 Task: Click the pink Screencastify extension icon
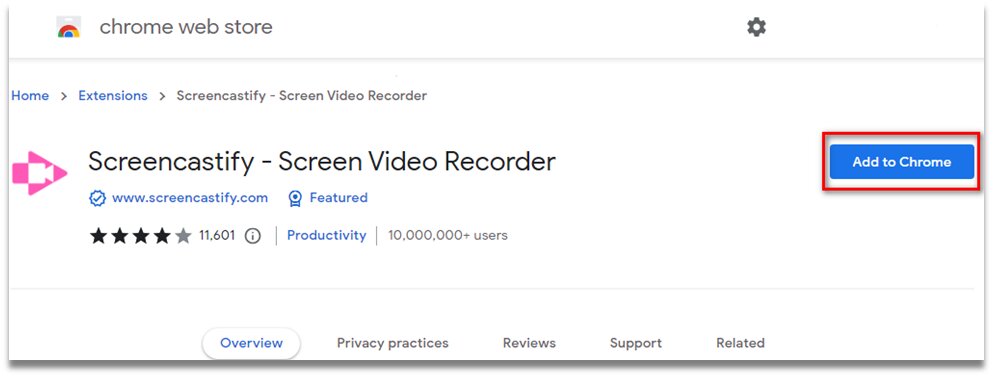pos(39,172)
